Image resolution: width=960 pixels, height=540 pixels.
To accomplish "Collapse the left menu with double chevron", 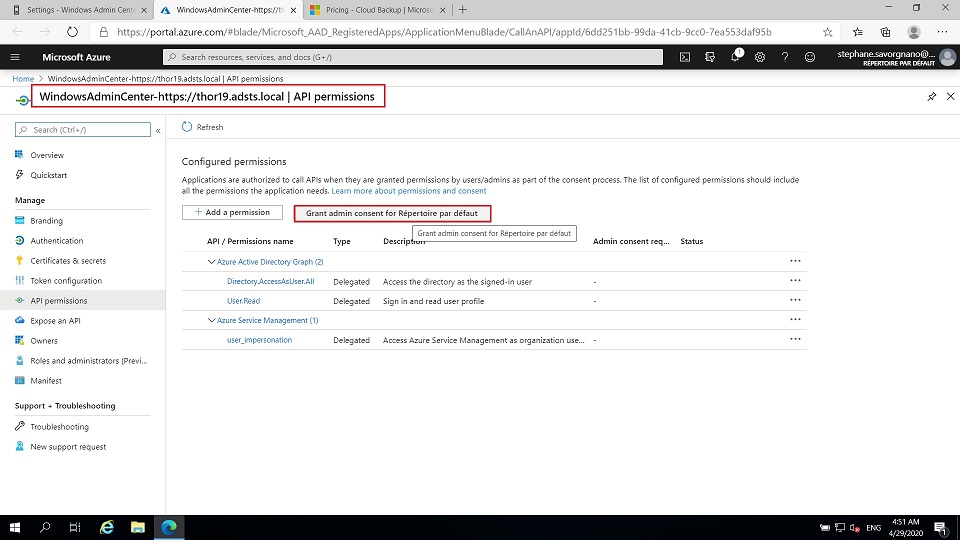I will click(158, 130).
